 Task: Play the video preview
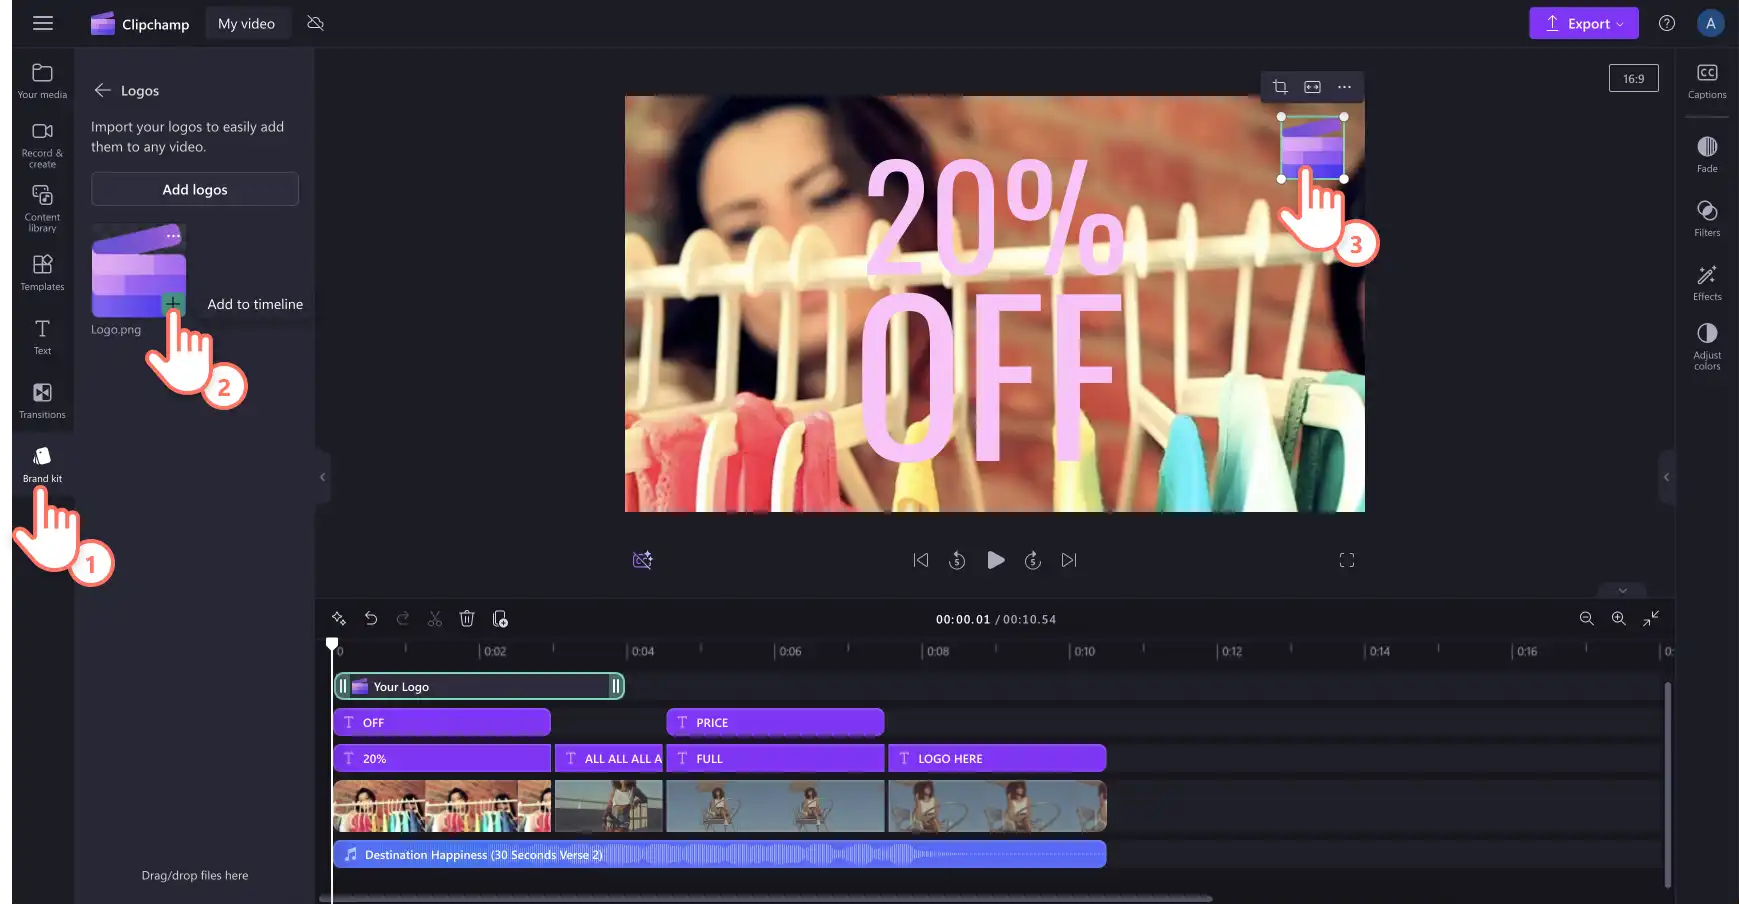coord(995,560)
